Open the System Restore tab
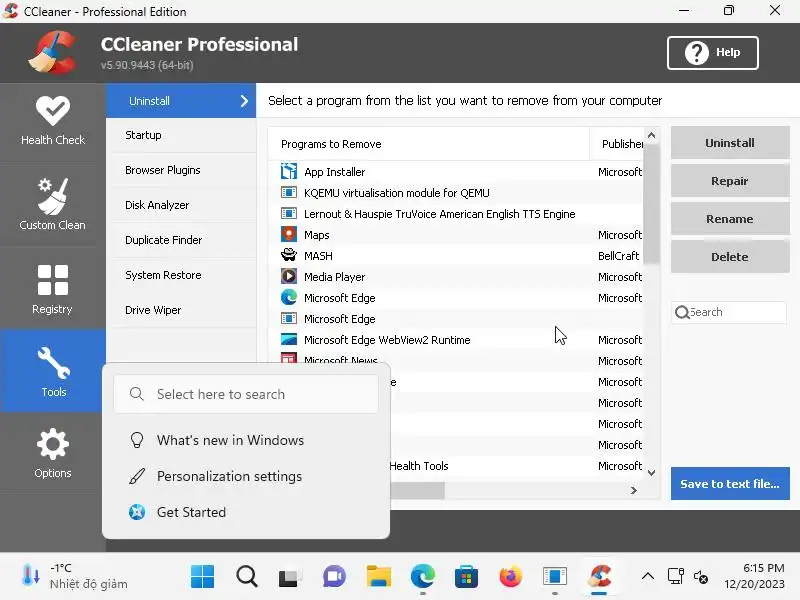800x600 pixels. click(181, 275)
